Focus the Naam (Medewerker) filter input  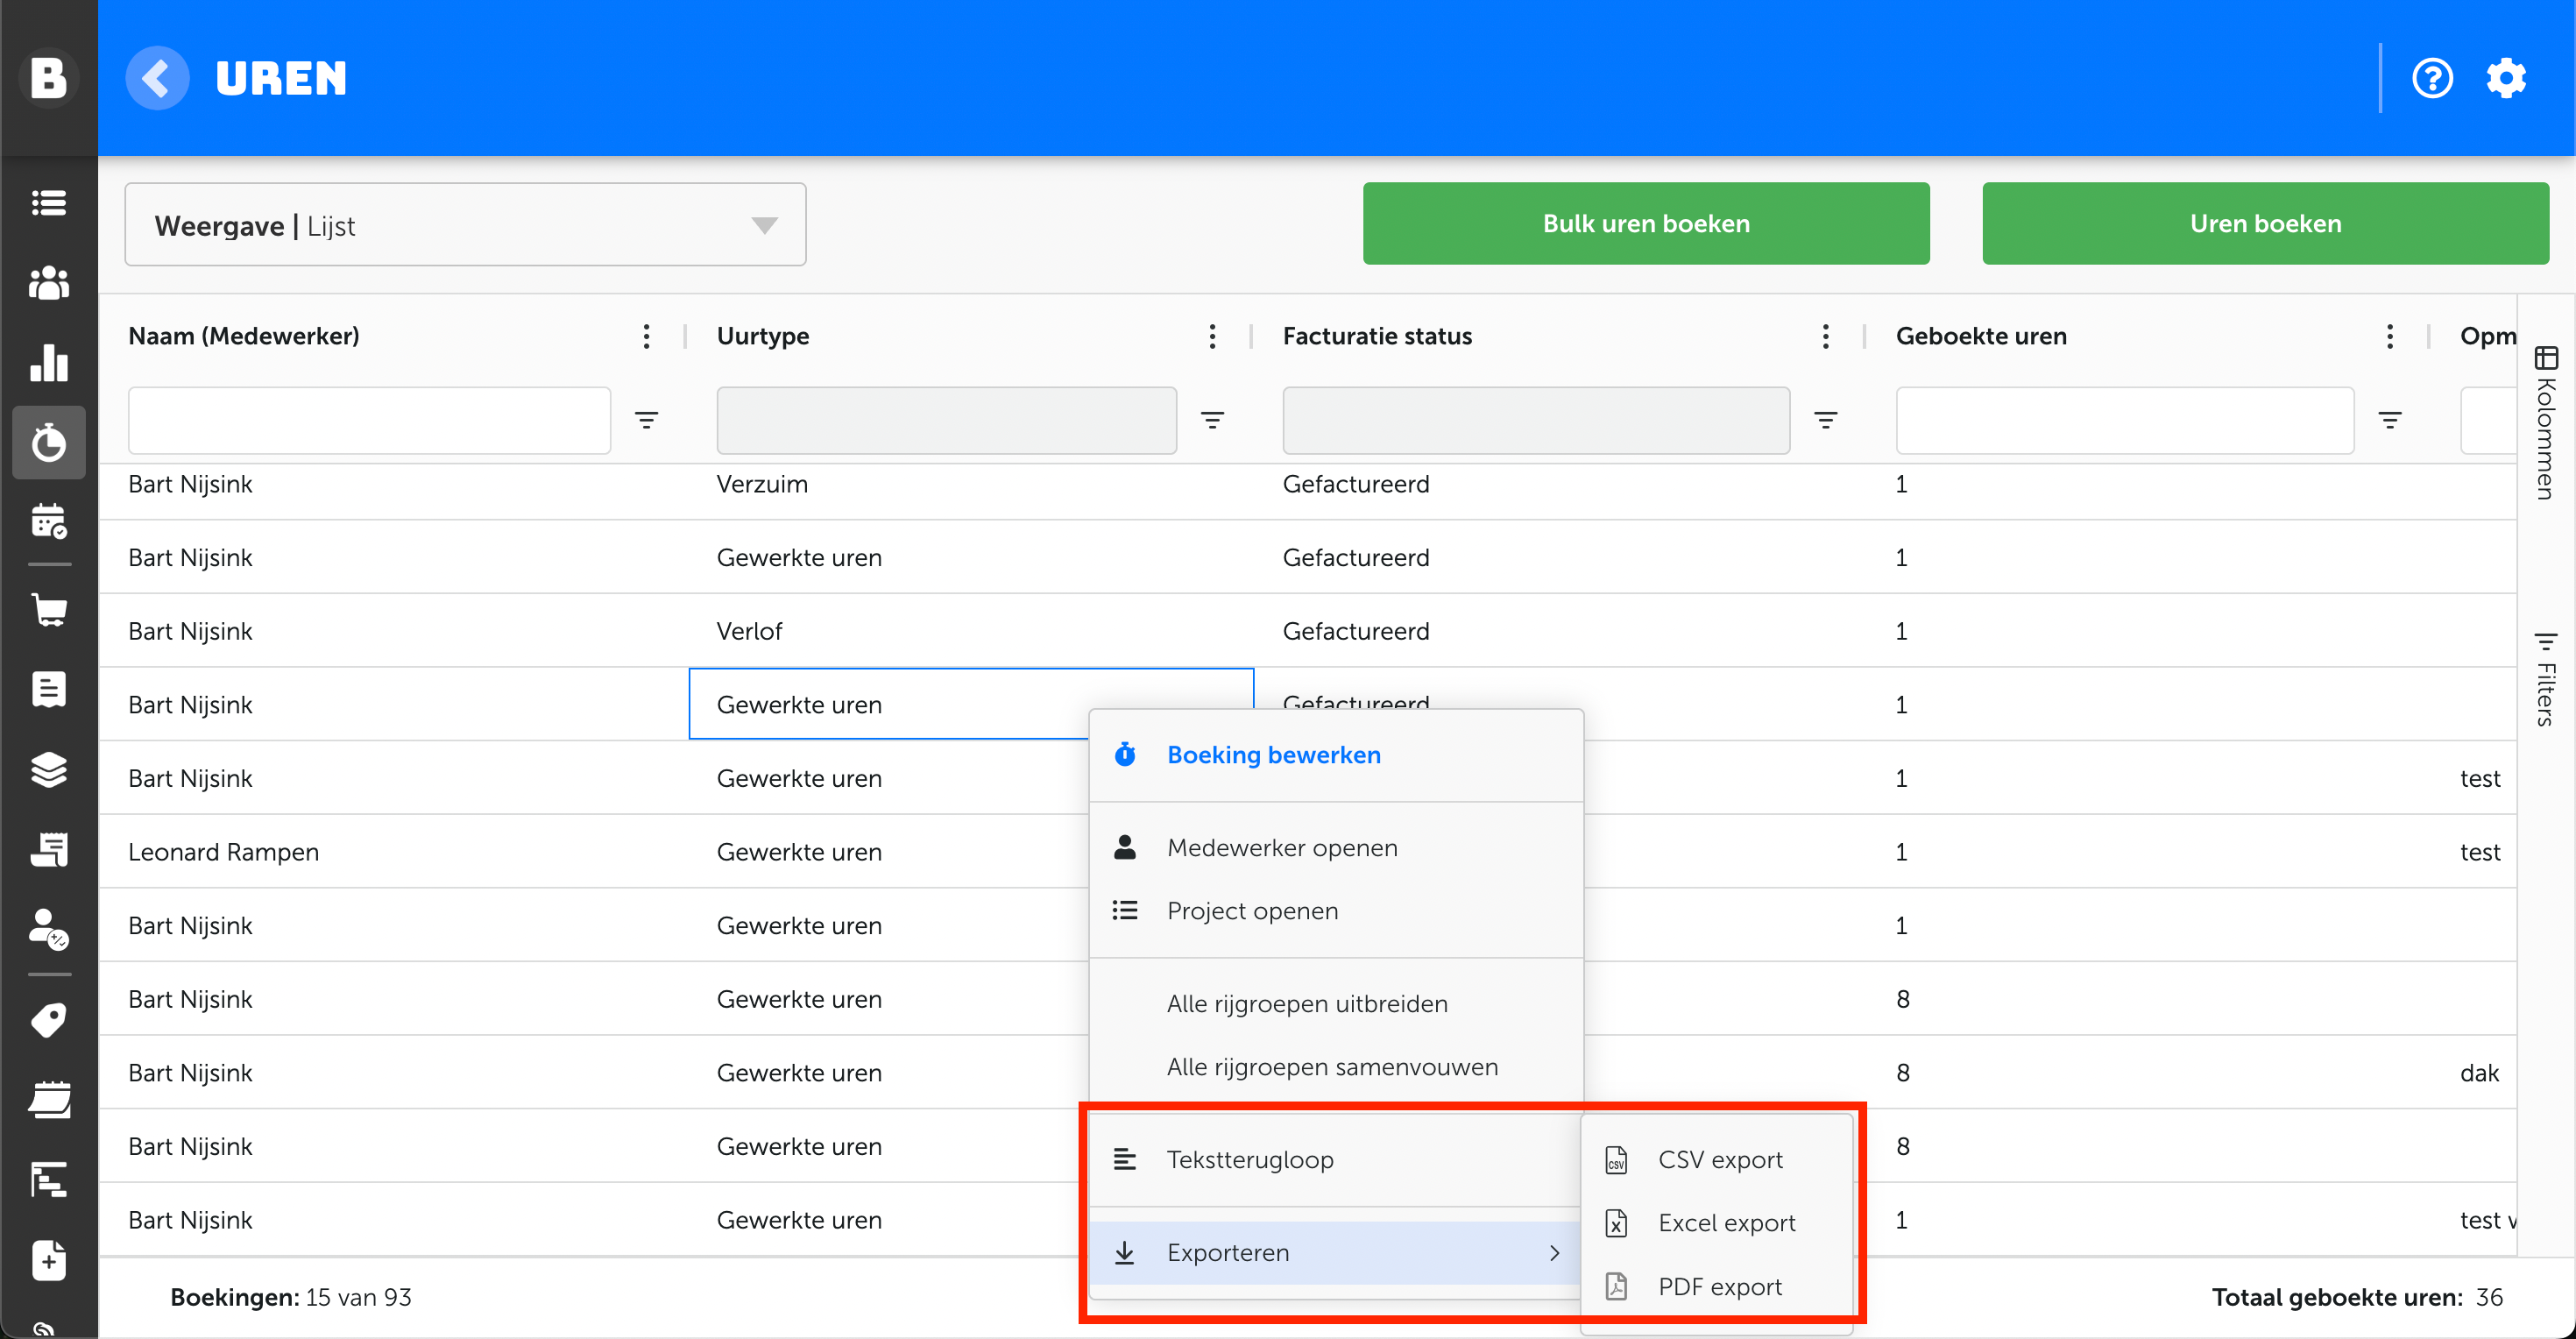[x=369, y=421]
